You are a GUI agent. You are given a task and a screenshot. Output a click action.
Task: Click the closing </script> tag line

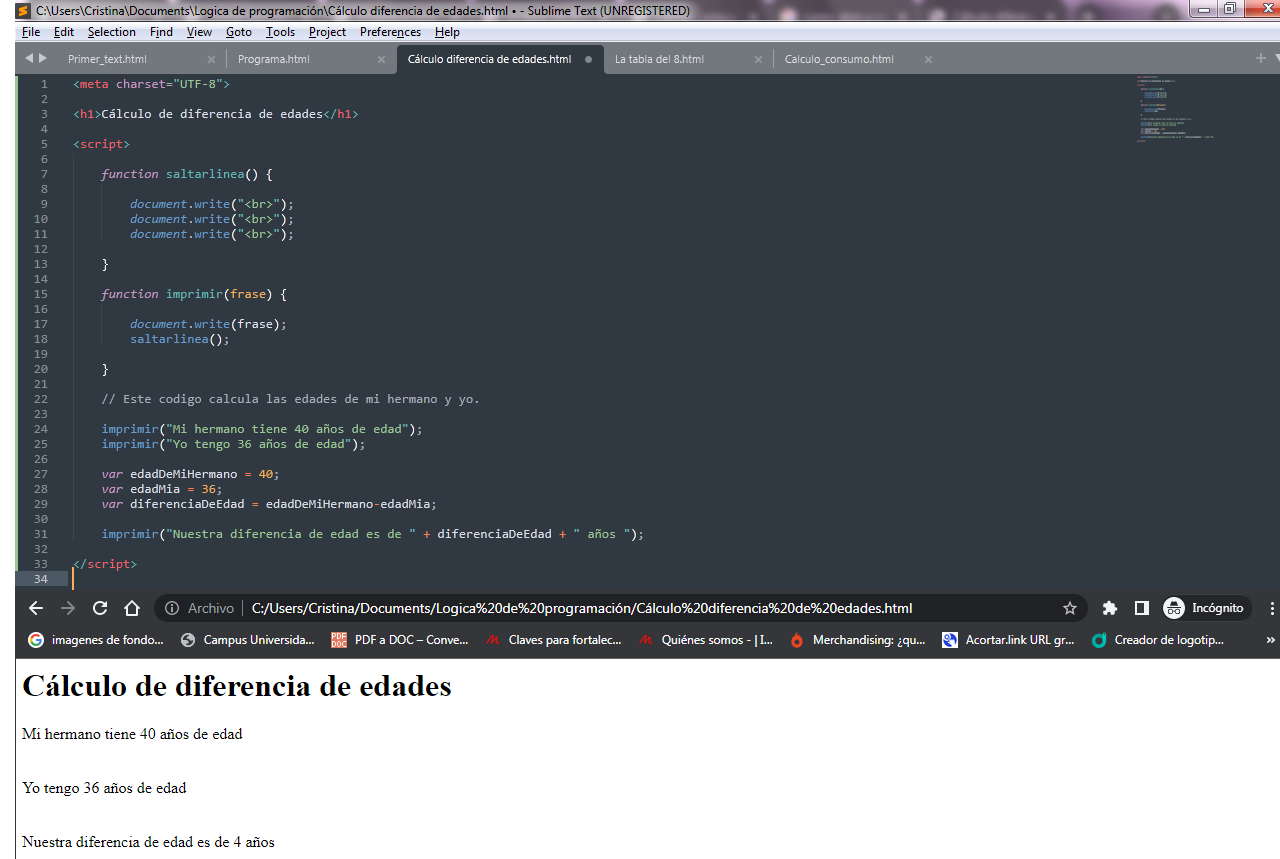(105, 564)
